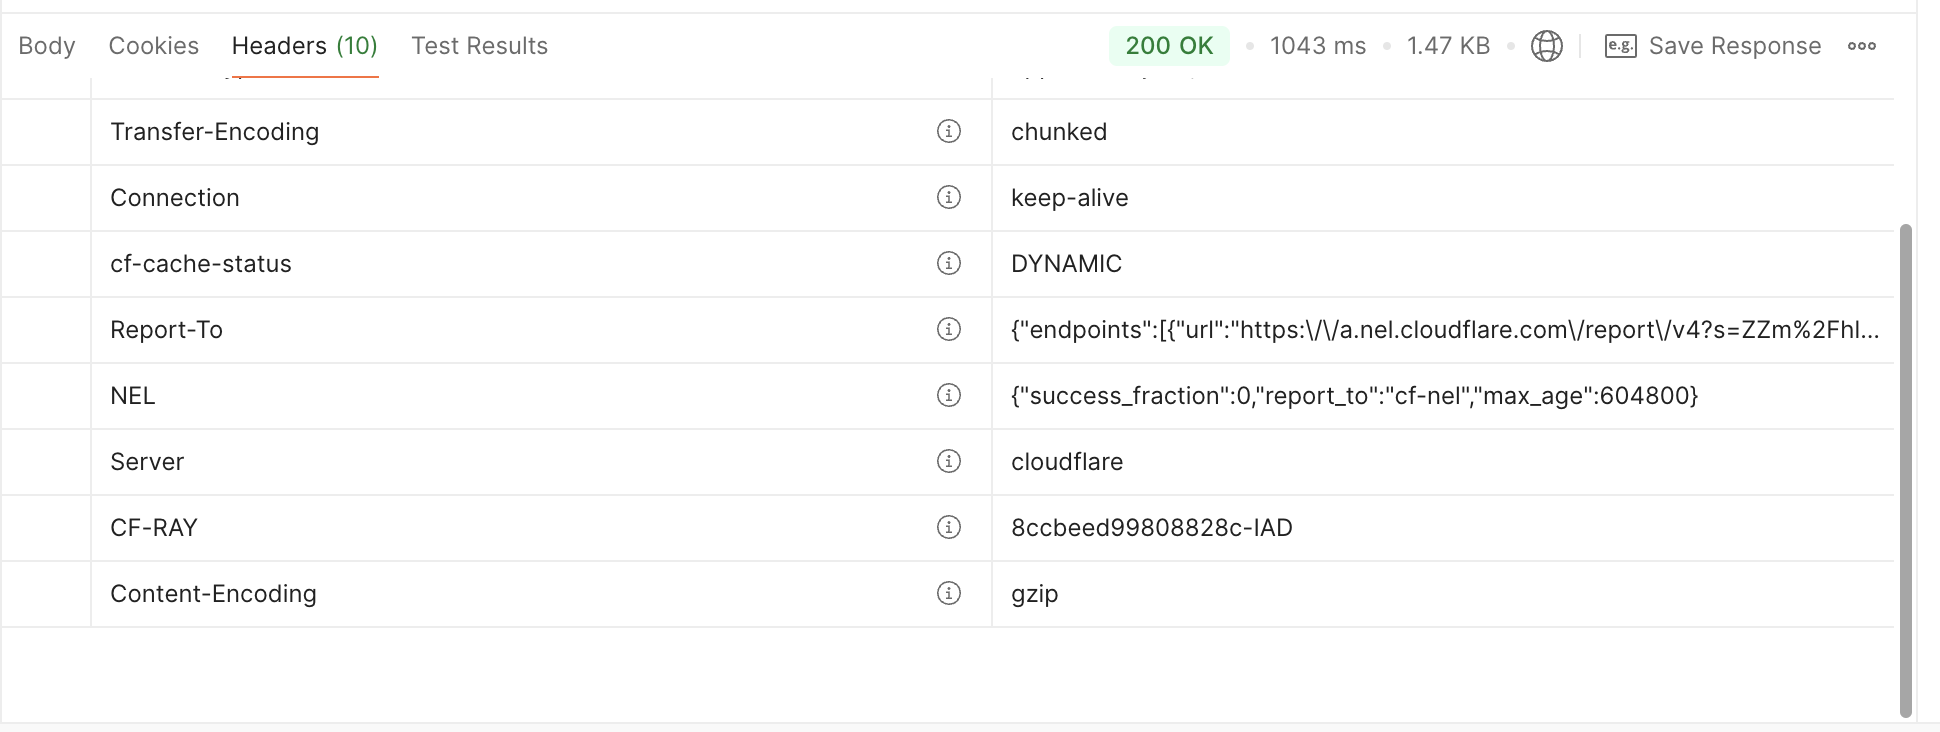
Task: Click the 200 OK status badge
Action: pyautogui.click(x=1169, y=46)
